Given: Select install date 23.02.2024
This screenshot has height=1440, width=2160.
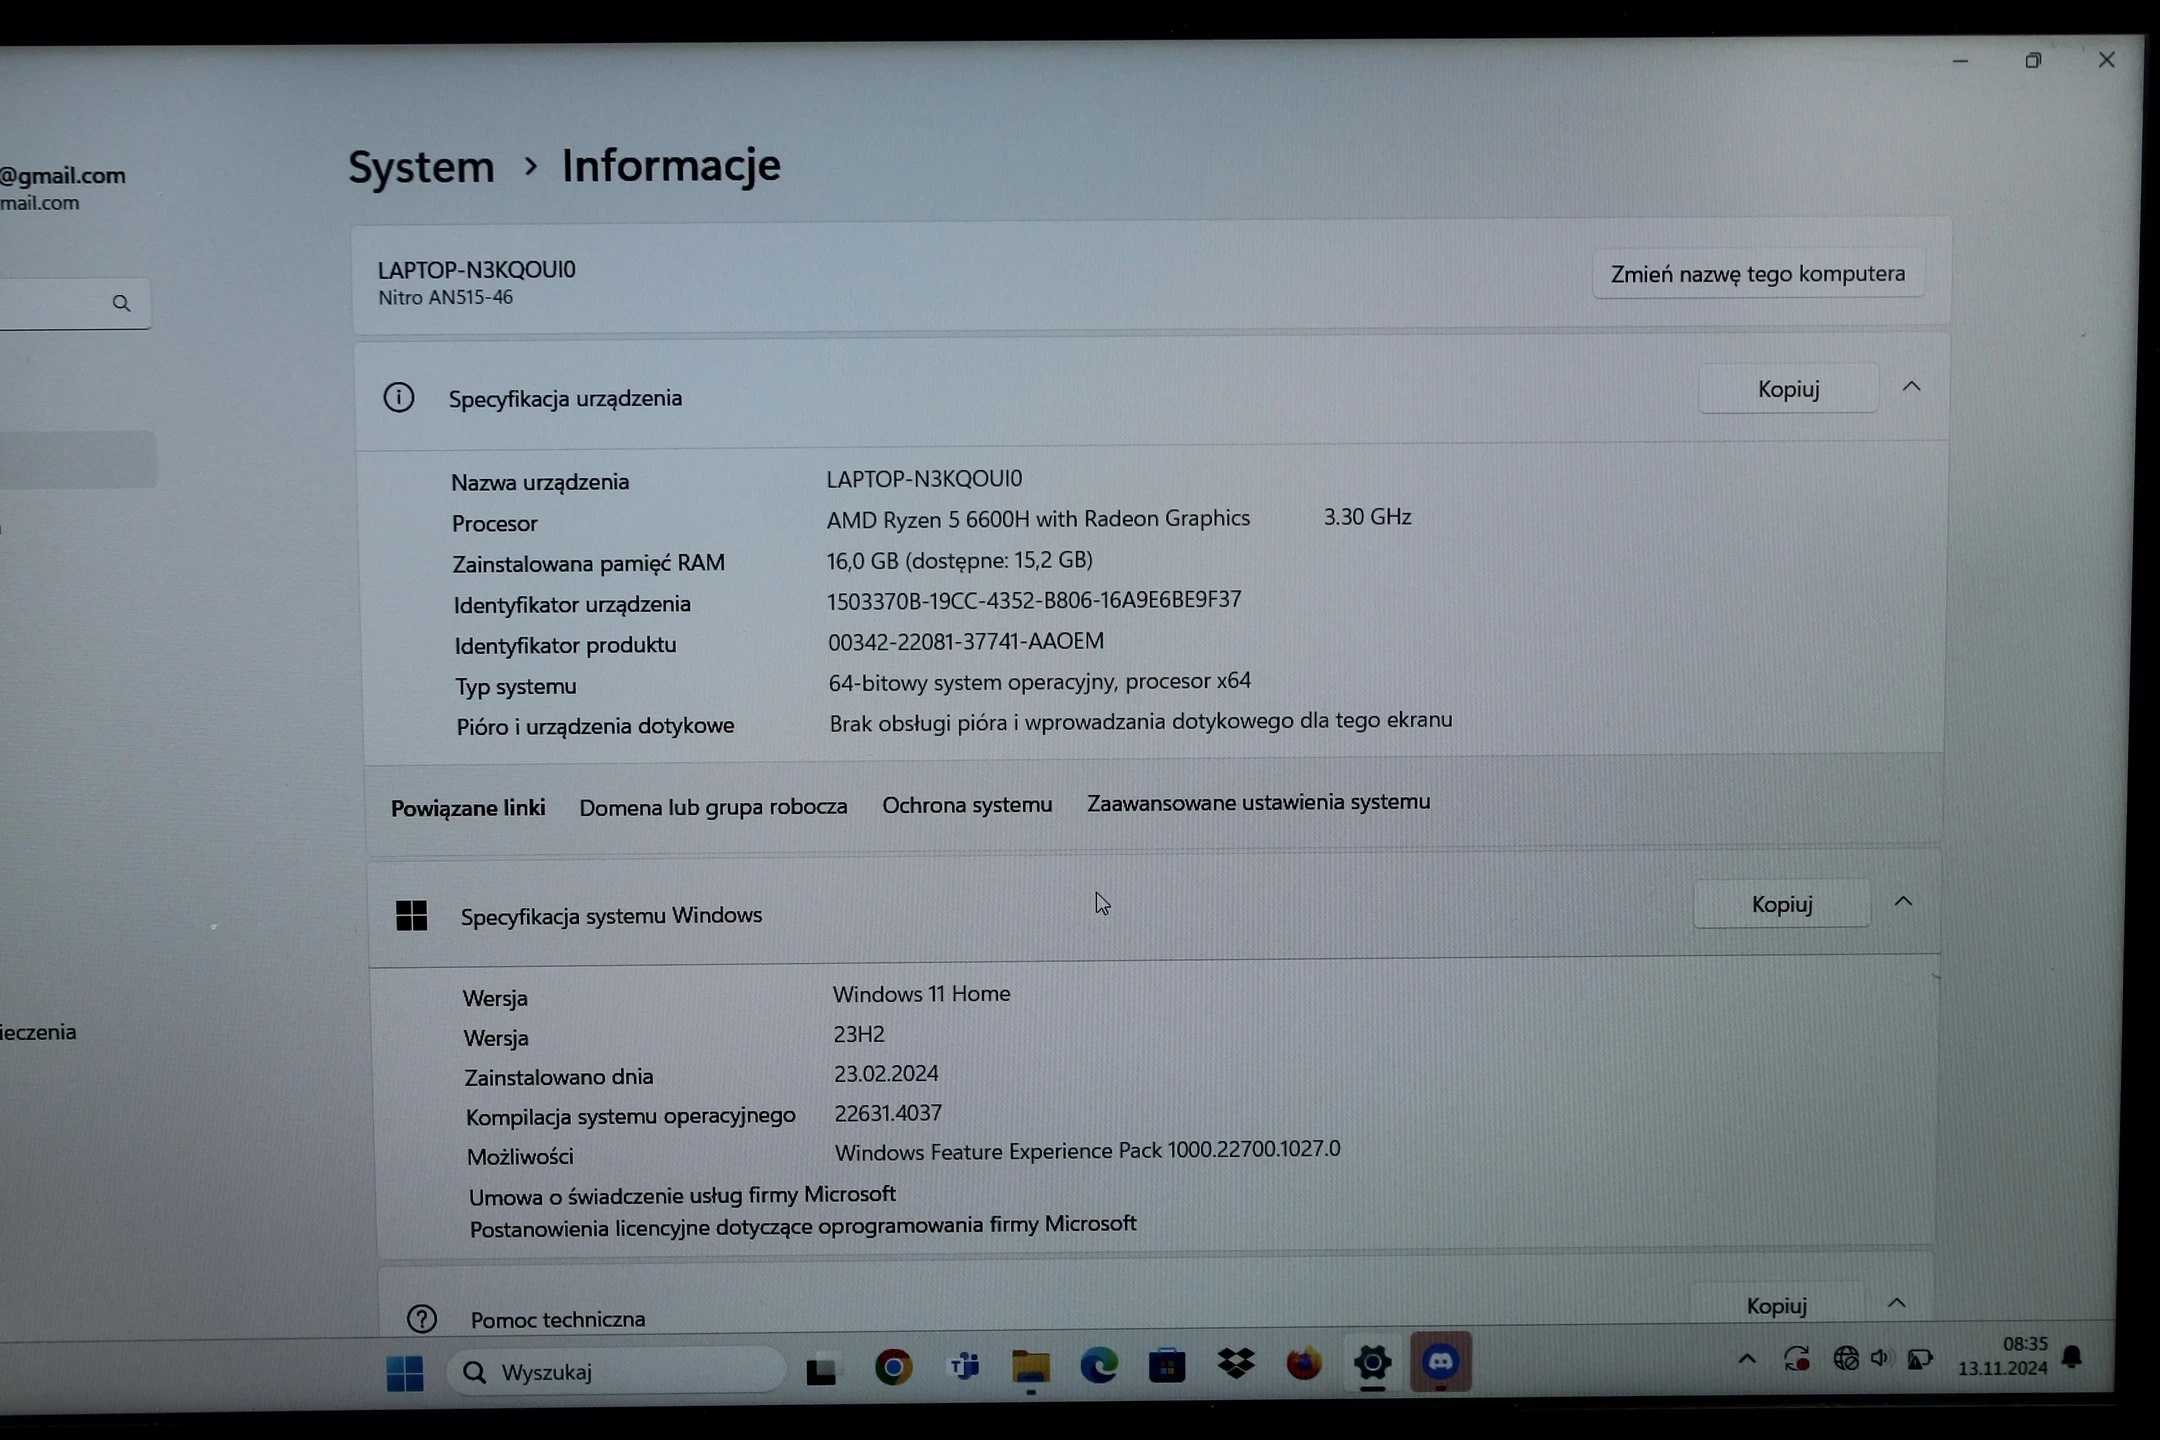Looking at the screenshot, I should [x=886, y=1074].
